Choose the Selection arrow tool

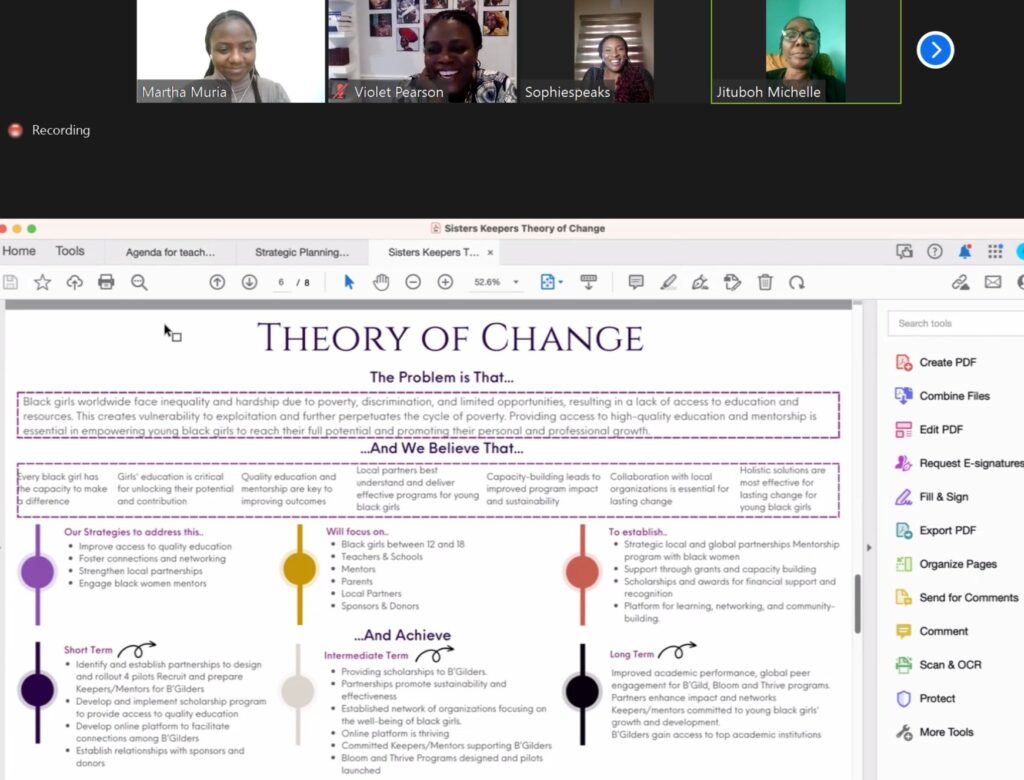pyautogui.click(x=349, y=283)
